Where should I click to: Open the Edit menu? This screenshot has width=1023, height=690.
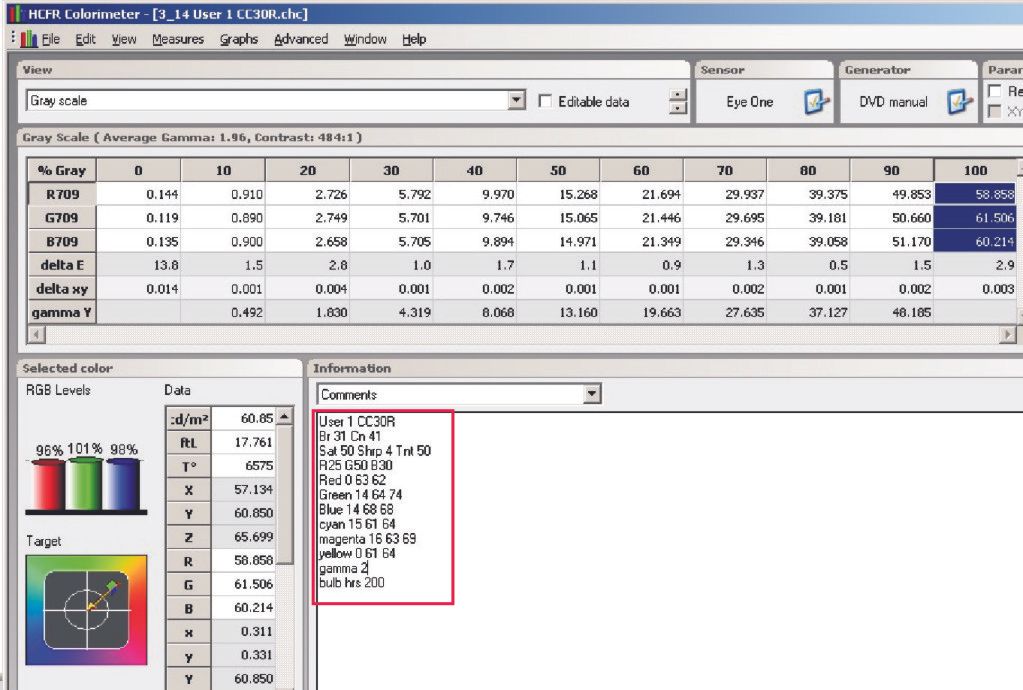[x=85, y=39]
